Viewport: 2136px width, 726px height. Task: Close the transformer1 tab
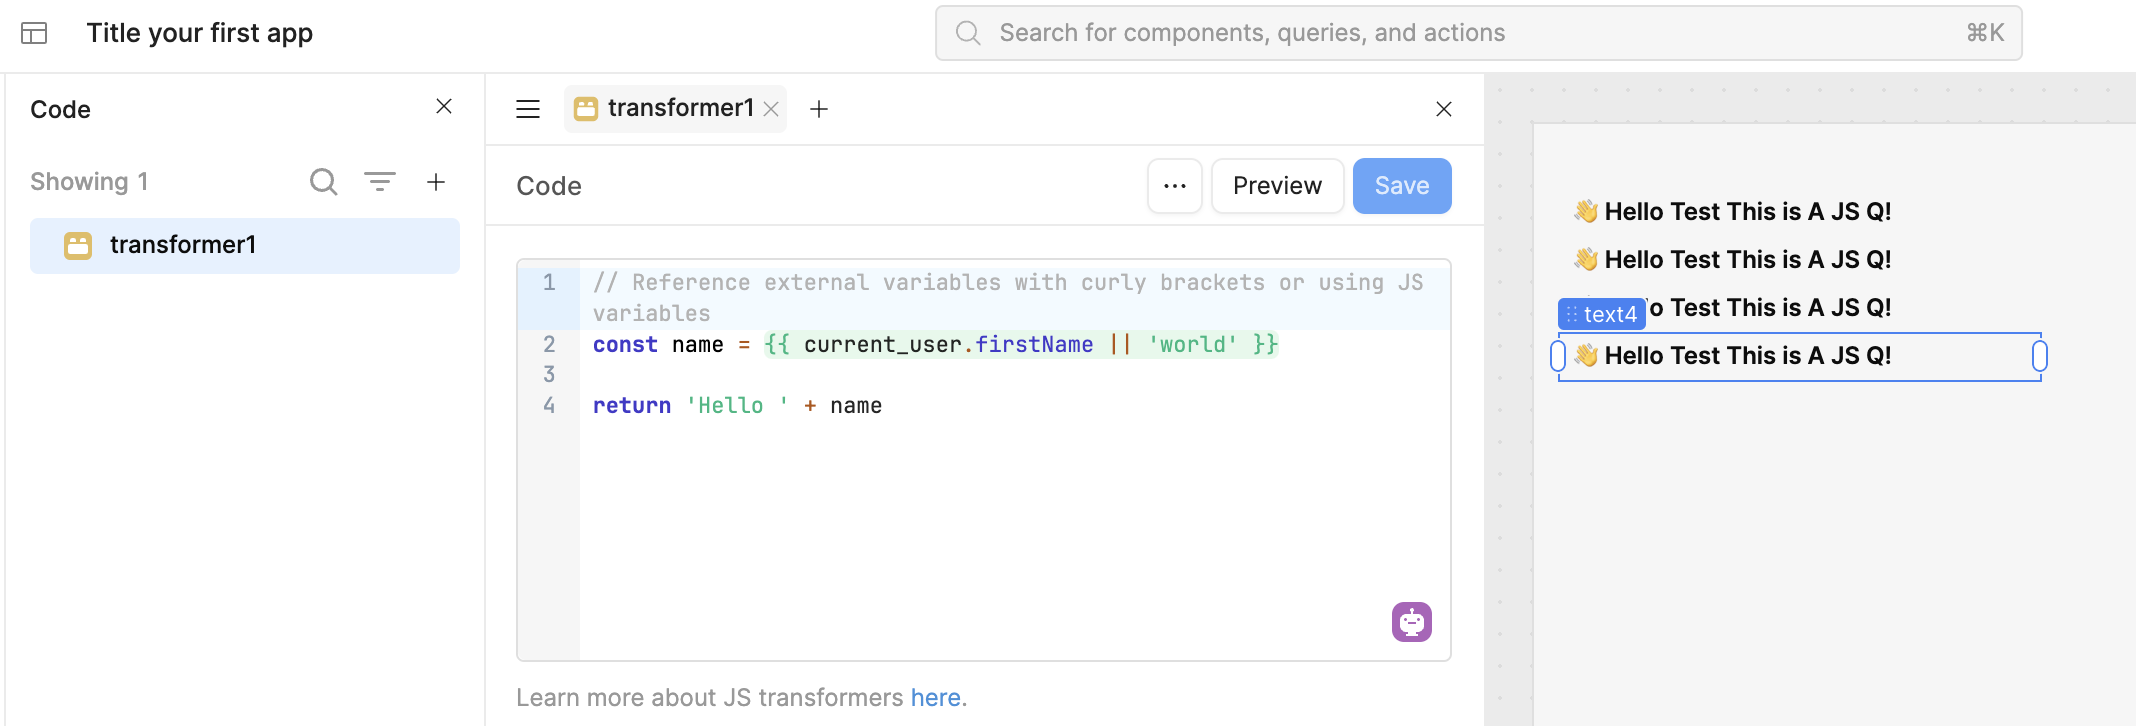tap(771, 109)
